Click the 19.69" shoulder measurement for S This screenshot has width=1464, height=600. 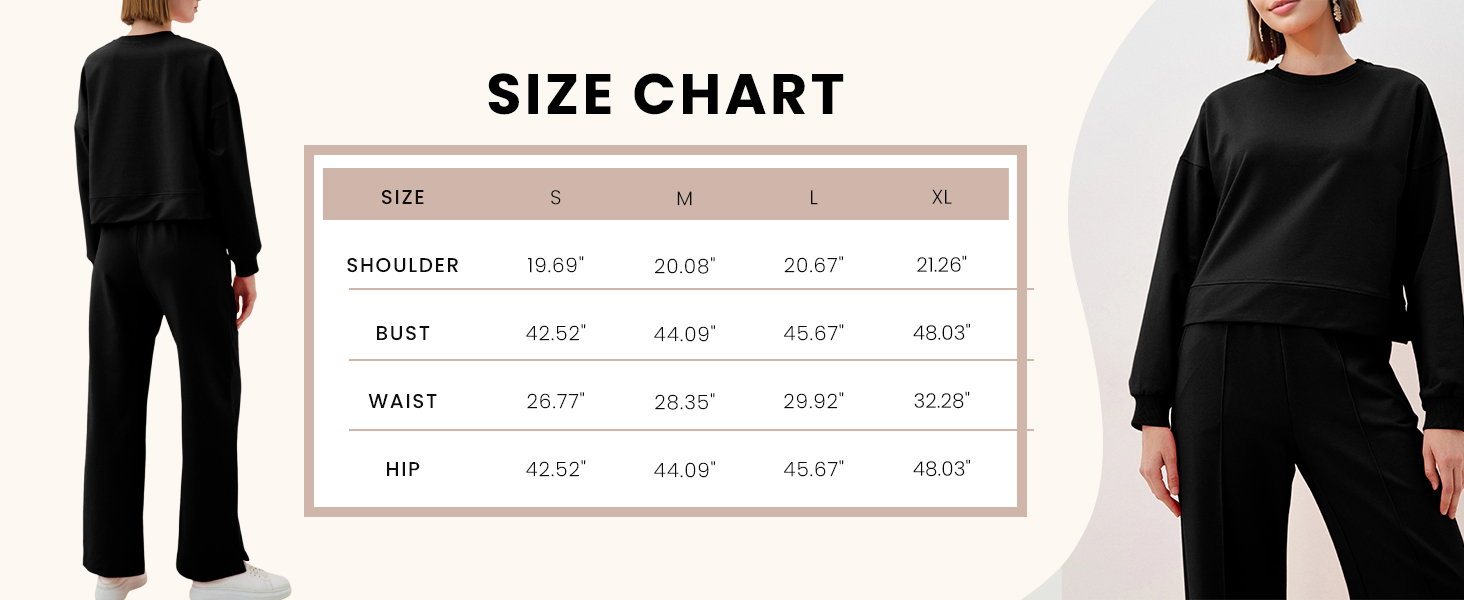tap(556, 265)
